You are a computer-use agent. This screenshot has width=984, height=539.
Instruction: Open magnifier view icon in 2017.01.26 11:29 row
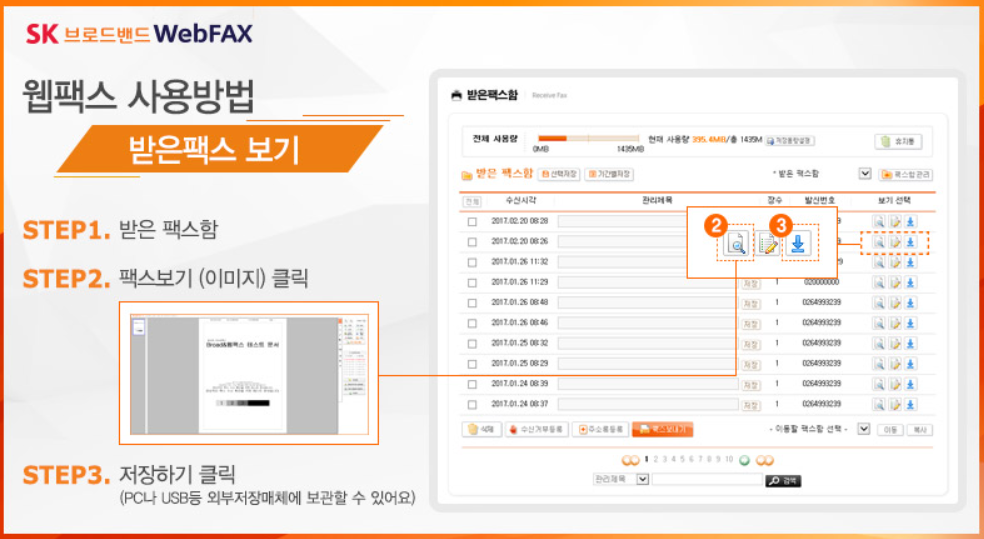click(879, 282)
